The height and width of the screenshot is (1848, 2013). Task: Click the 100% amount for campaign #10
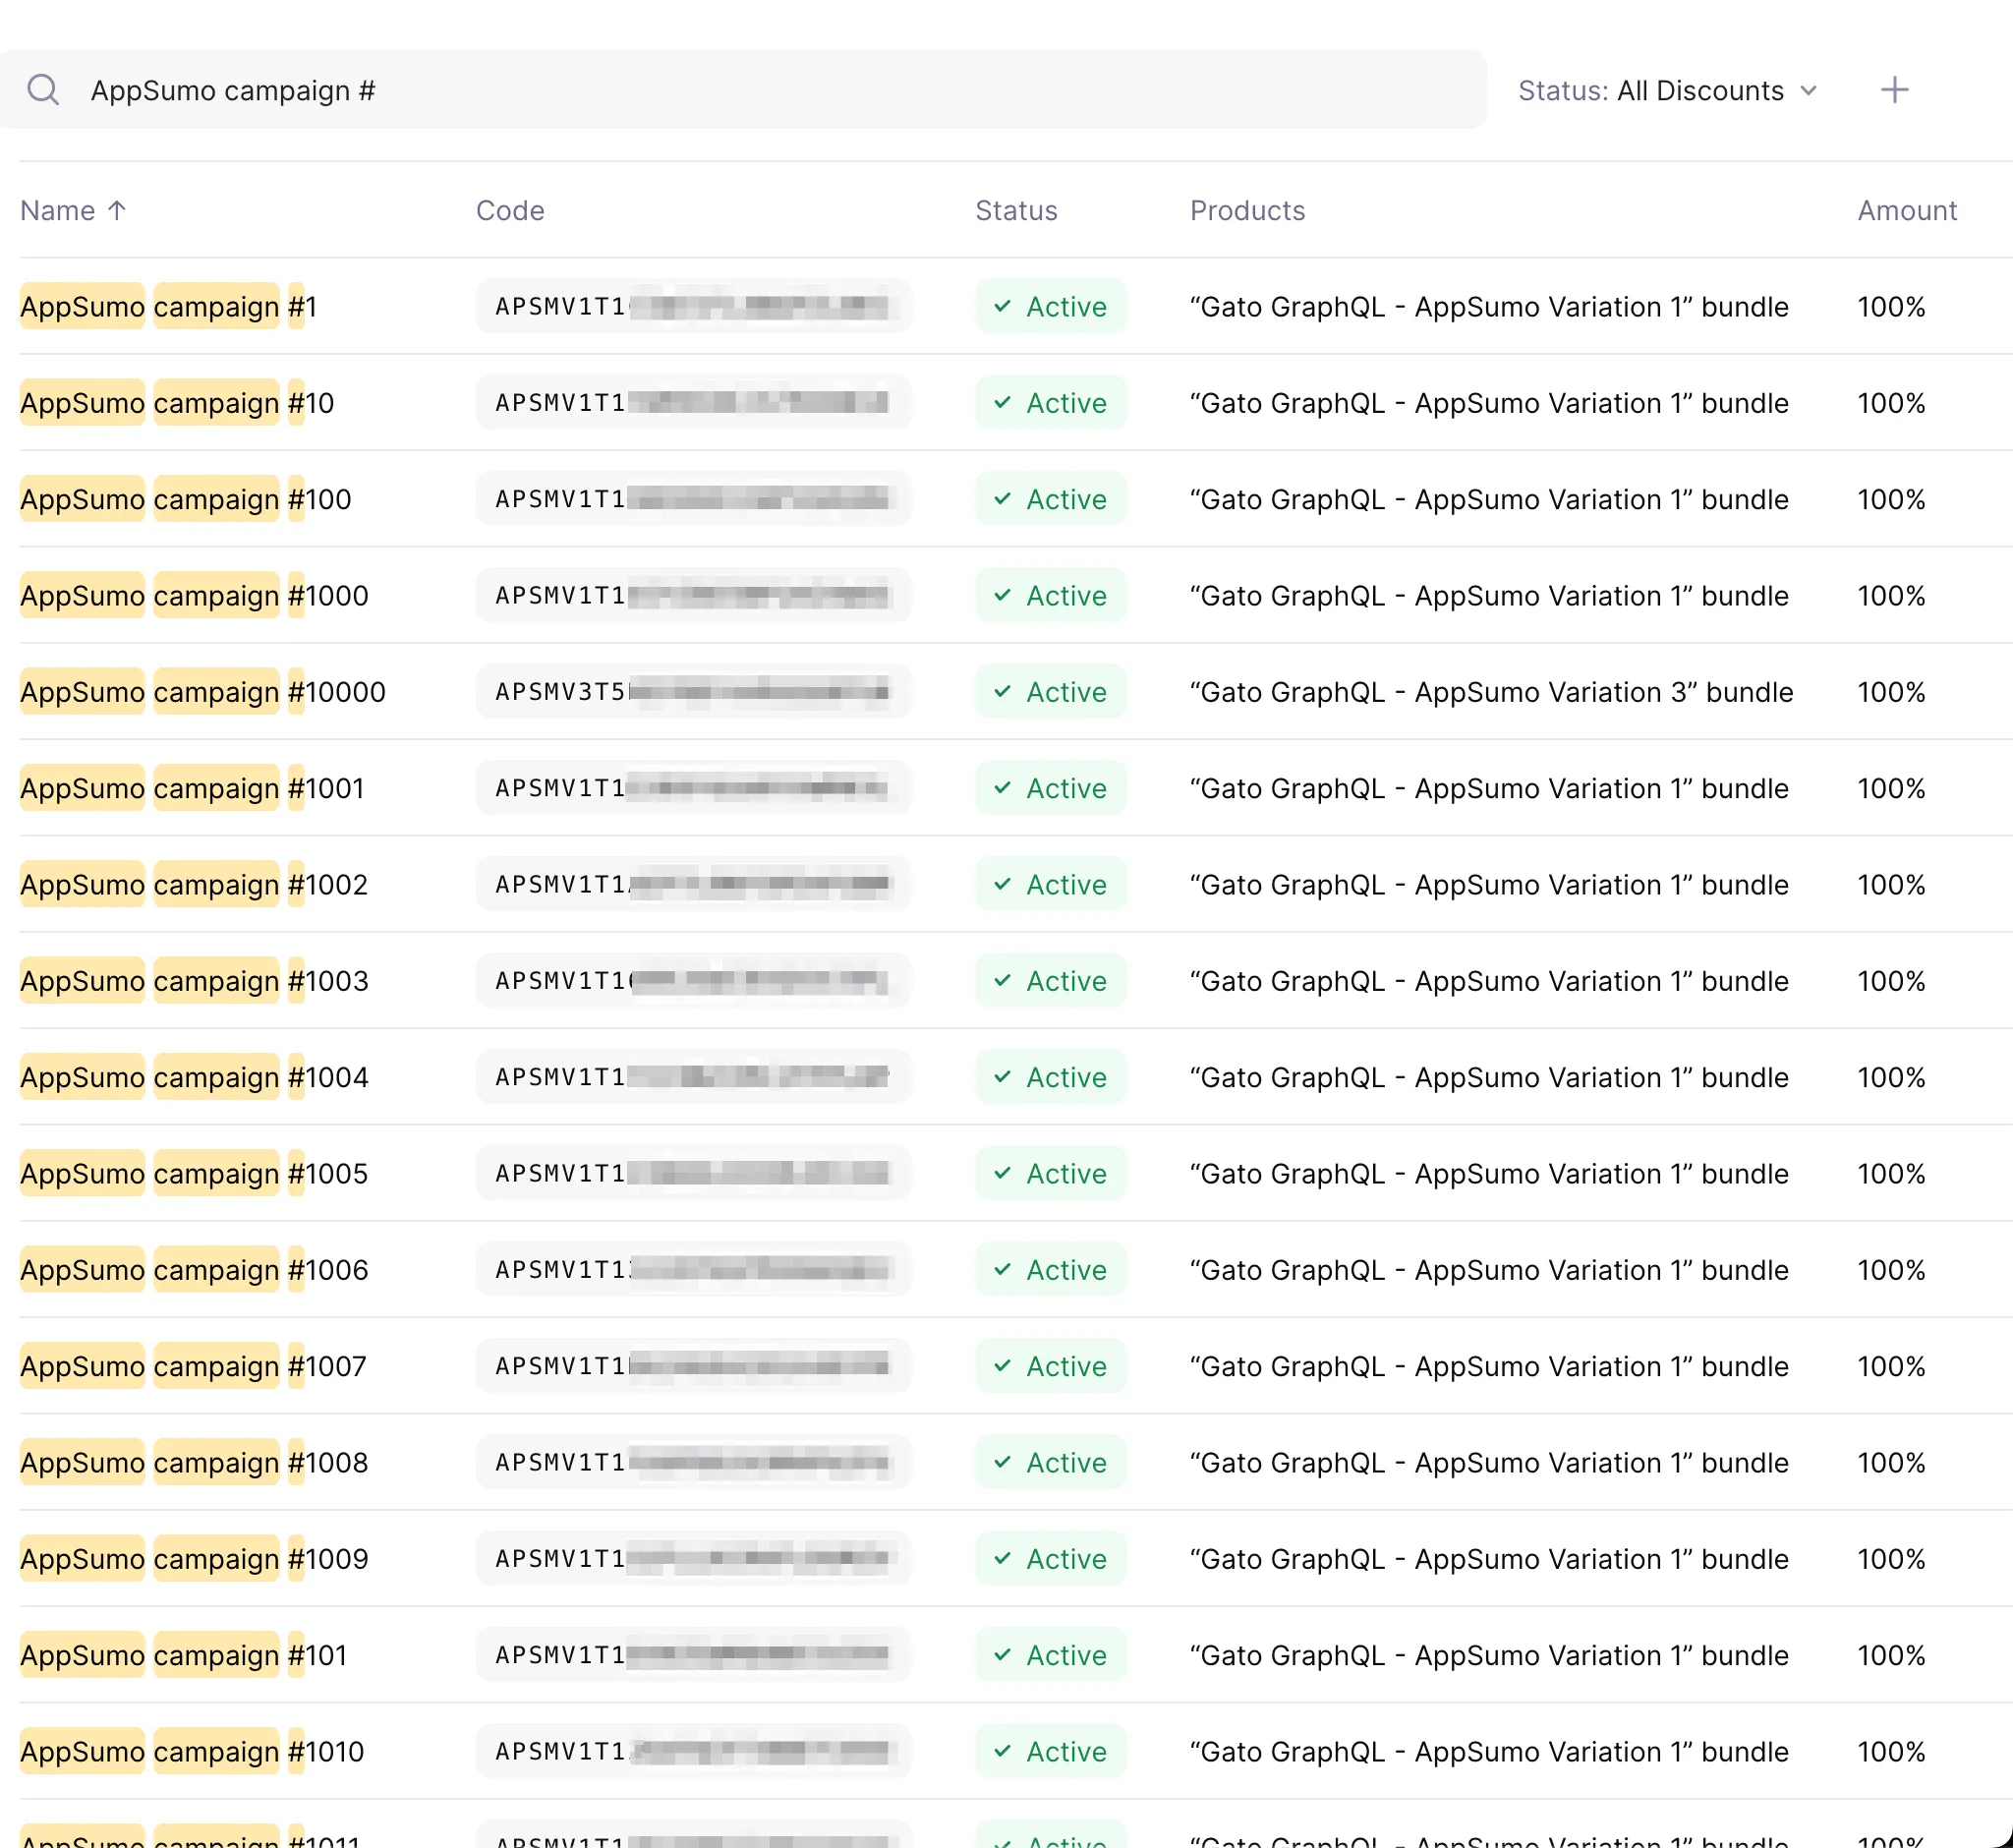tap(1891, 403)
